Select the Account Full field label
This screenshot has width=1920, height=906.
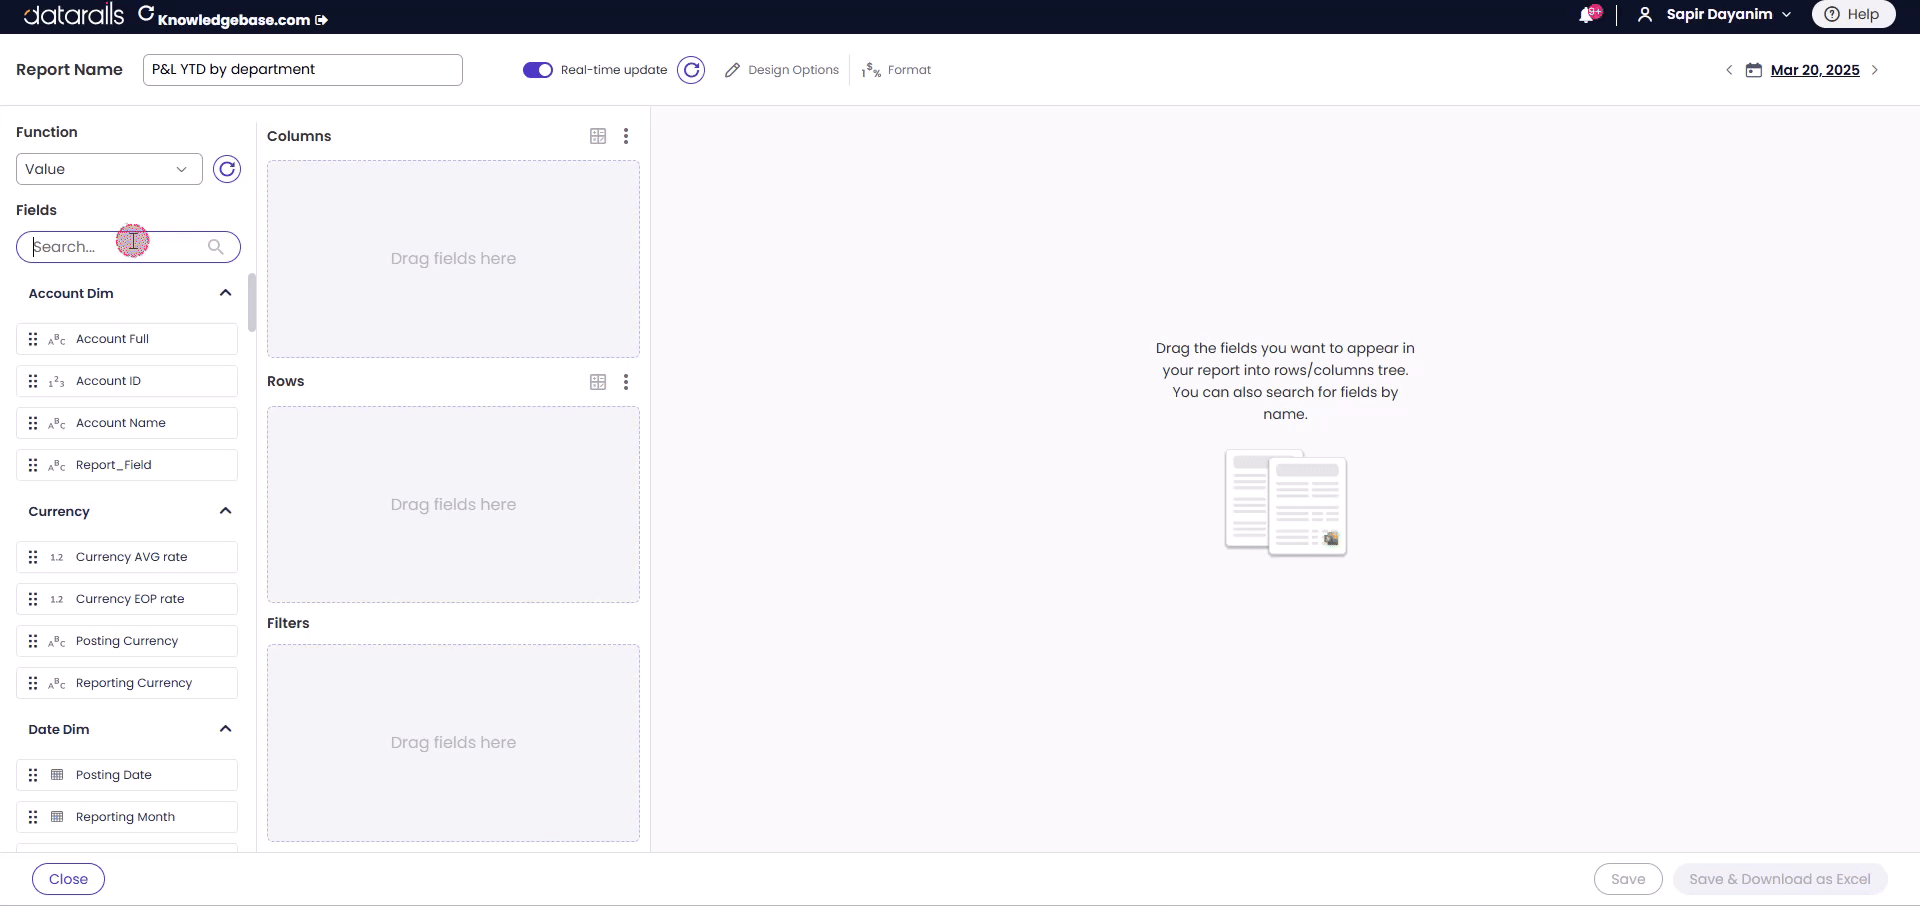point(112,339)
